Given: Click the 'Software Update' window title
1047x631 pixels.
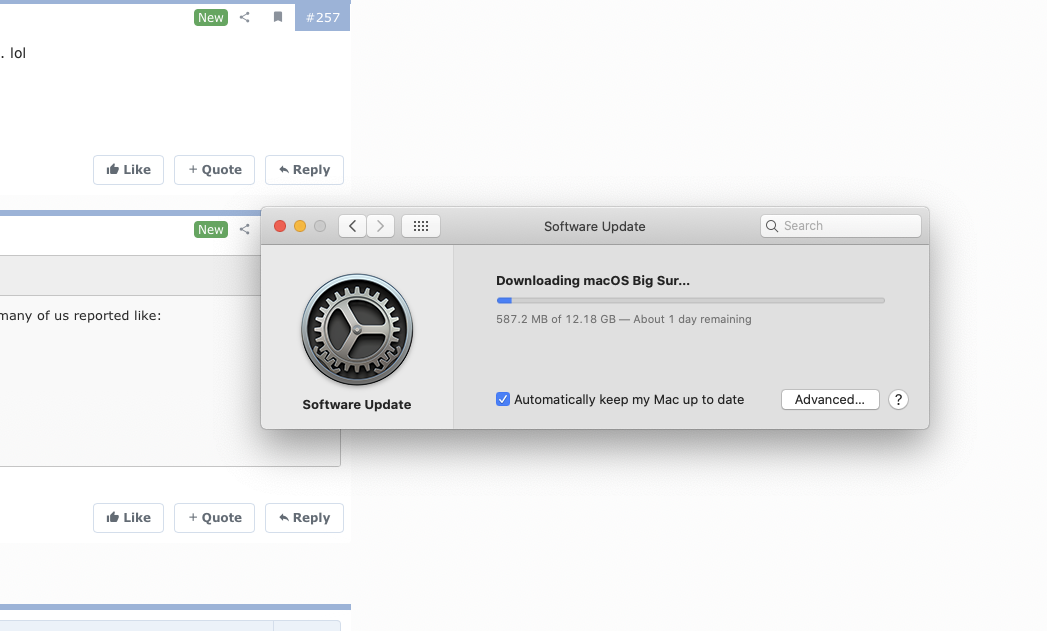Looking at the screenshot, I should tap(594, 226).
